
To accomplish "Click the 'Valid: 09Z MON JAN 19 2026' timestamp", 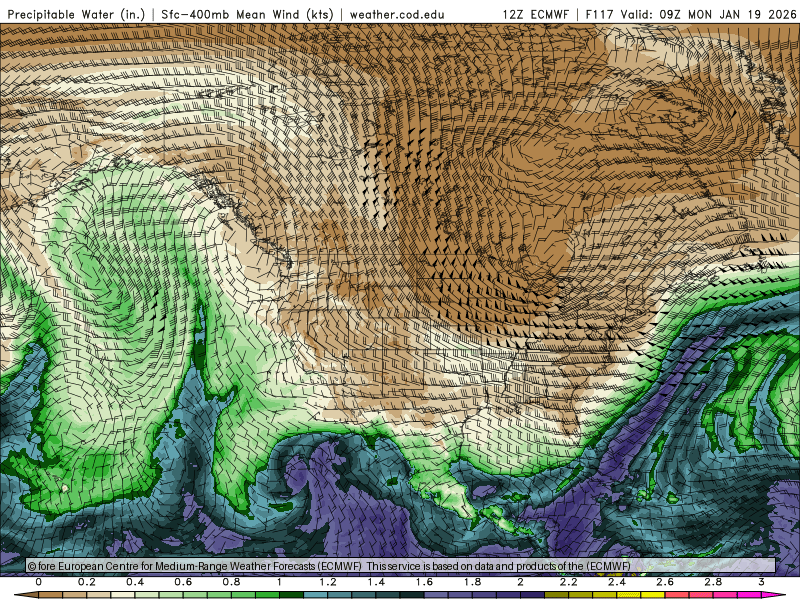I will [x=708, y=14].
